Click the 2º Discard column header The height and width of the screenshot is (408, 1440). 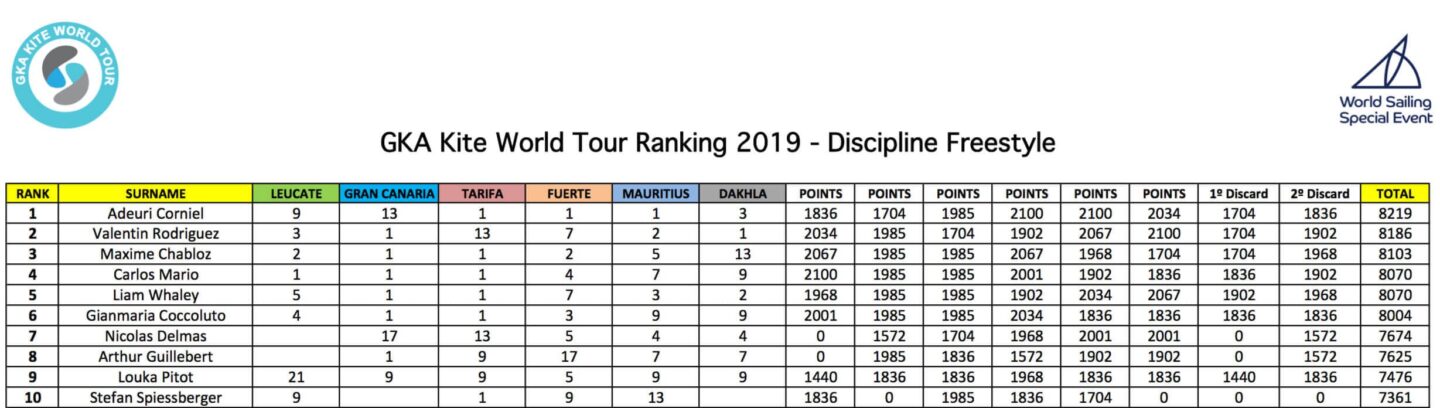coord(1321,194)
